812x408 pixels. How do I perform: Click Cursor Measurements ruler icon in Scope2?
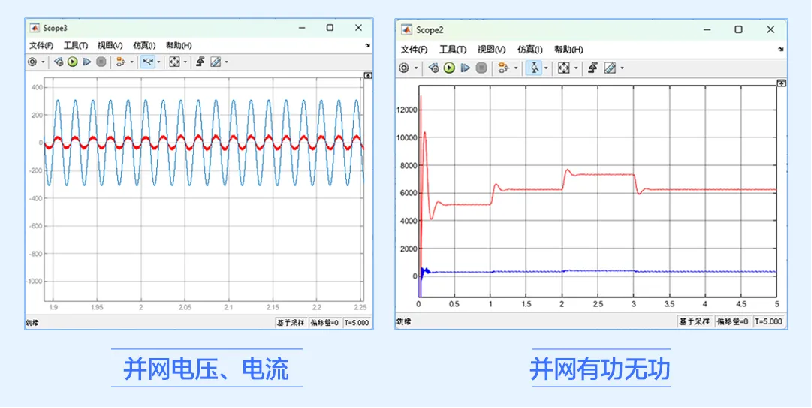(x=611, y=68)
